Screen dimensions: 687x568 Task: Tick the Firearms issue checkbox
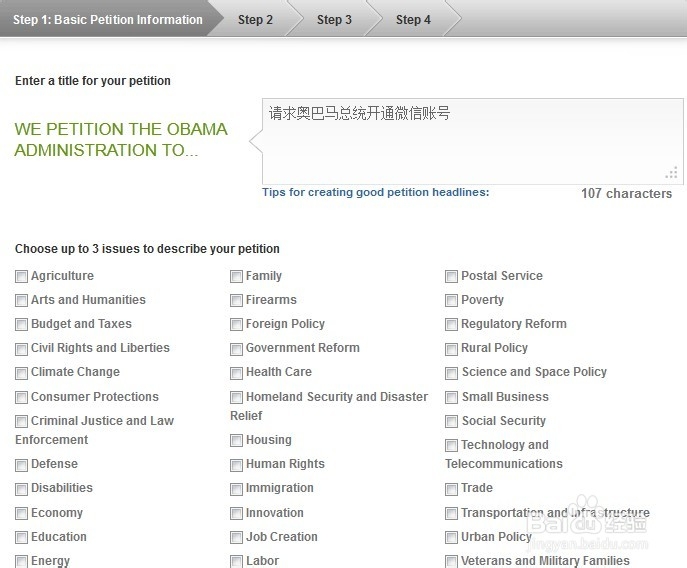click(x=237, y=301)
